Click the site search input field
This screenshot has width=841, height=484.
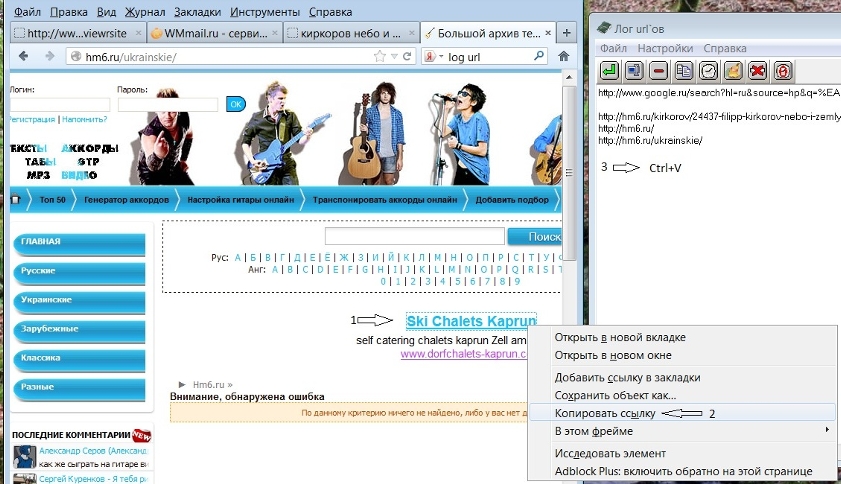(x=415, y=236)
